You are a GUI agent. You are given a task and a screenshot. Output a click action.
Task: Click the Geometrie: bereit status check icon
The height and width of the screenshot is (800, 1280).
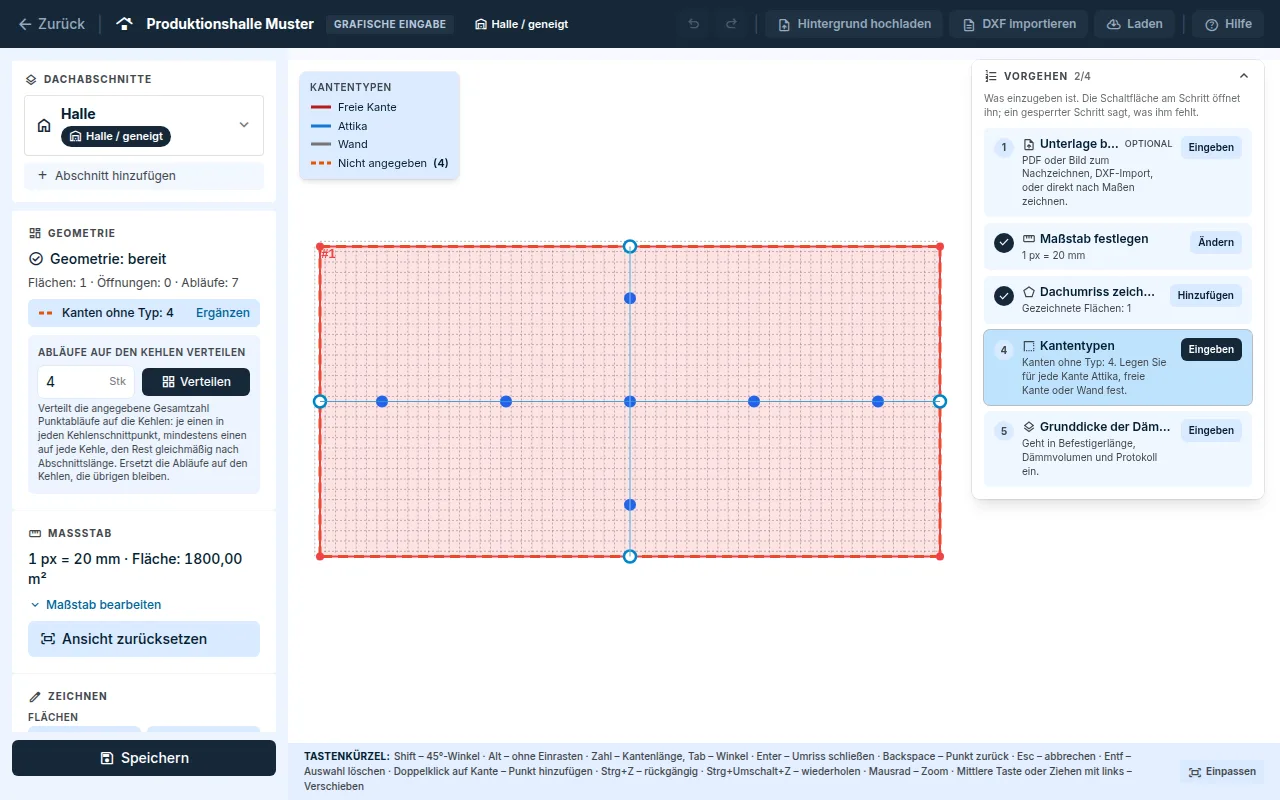tap(36, 259)
